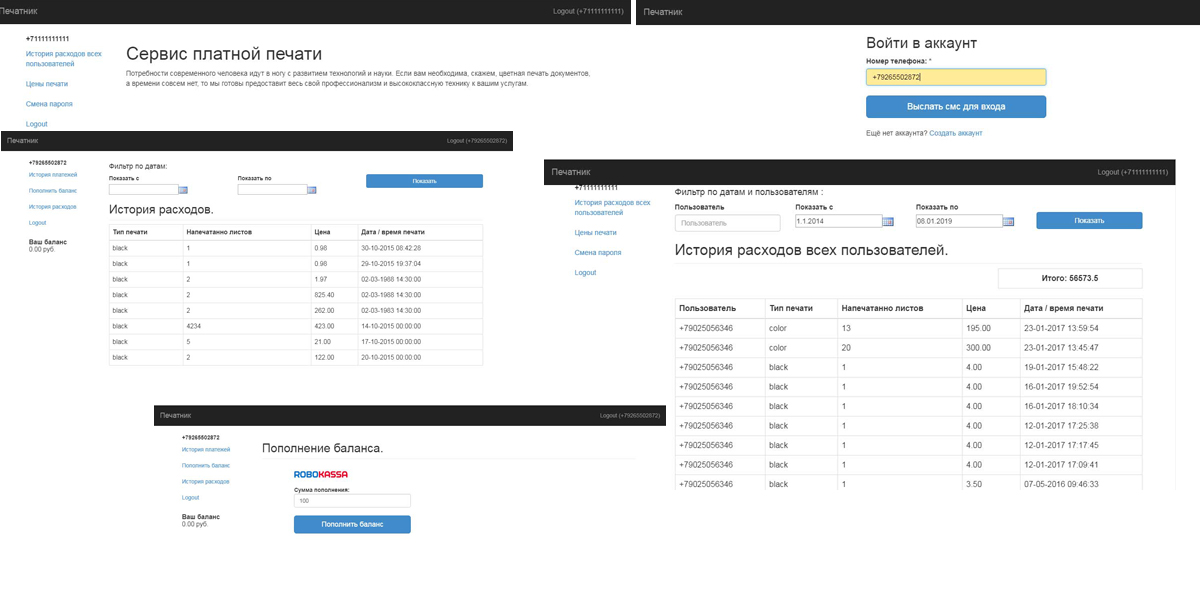Click navbar Logout (+79265502872) on История расходов page

click(x=477, y=141)
